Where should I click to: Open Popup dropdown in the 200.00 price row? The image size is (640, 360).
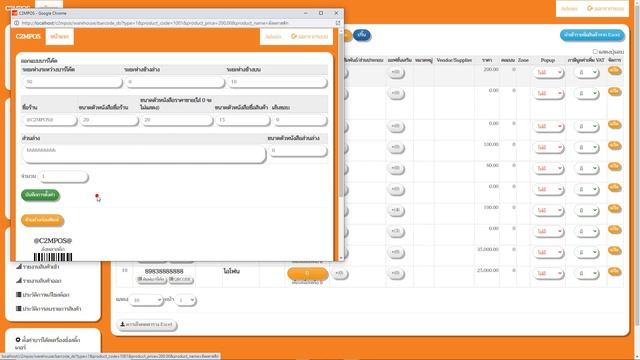pyautogui.click(x=548, y=73)
